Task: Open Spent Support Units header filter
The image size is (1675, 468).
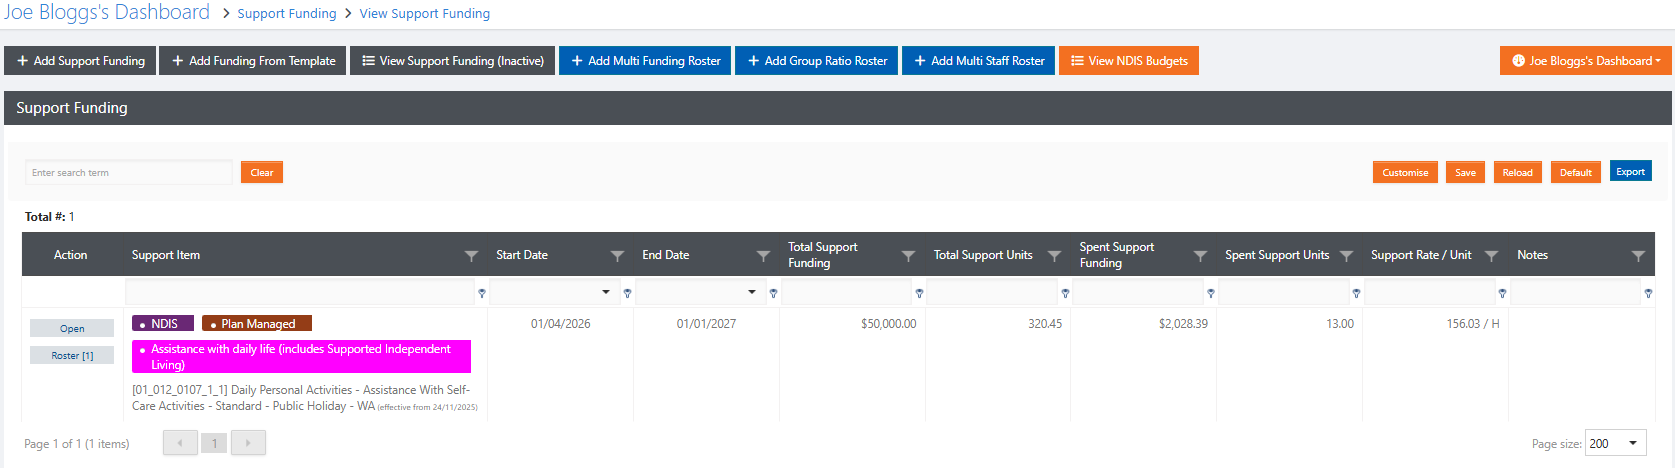Action: click(1346, 256)
